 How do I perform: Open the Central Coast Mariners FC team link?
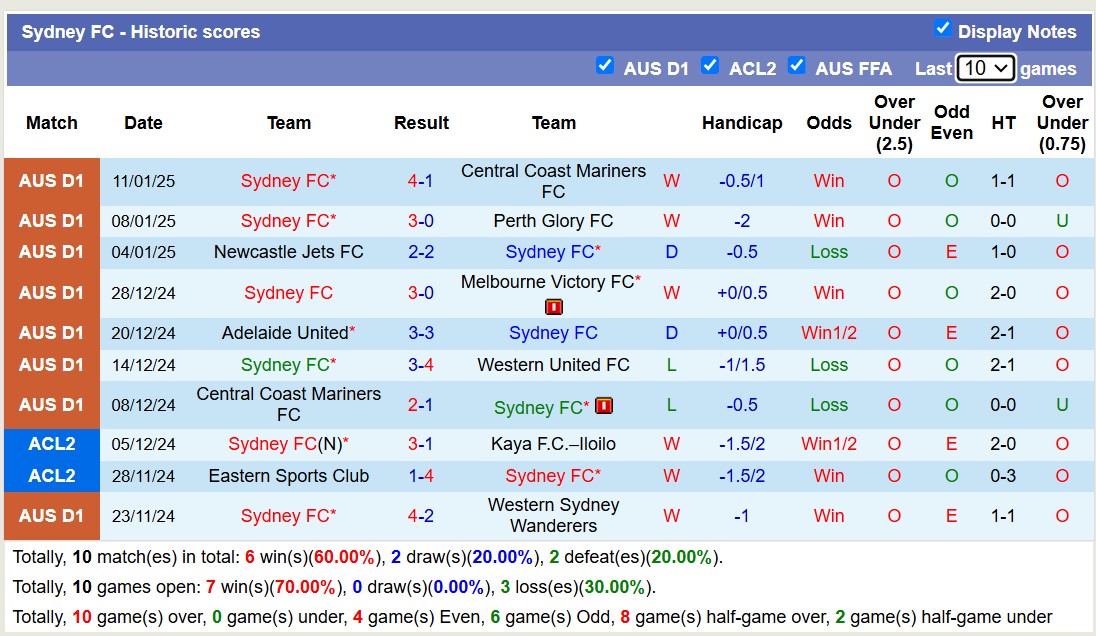tap(553, 181)
